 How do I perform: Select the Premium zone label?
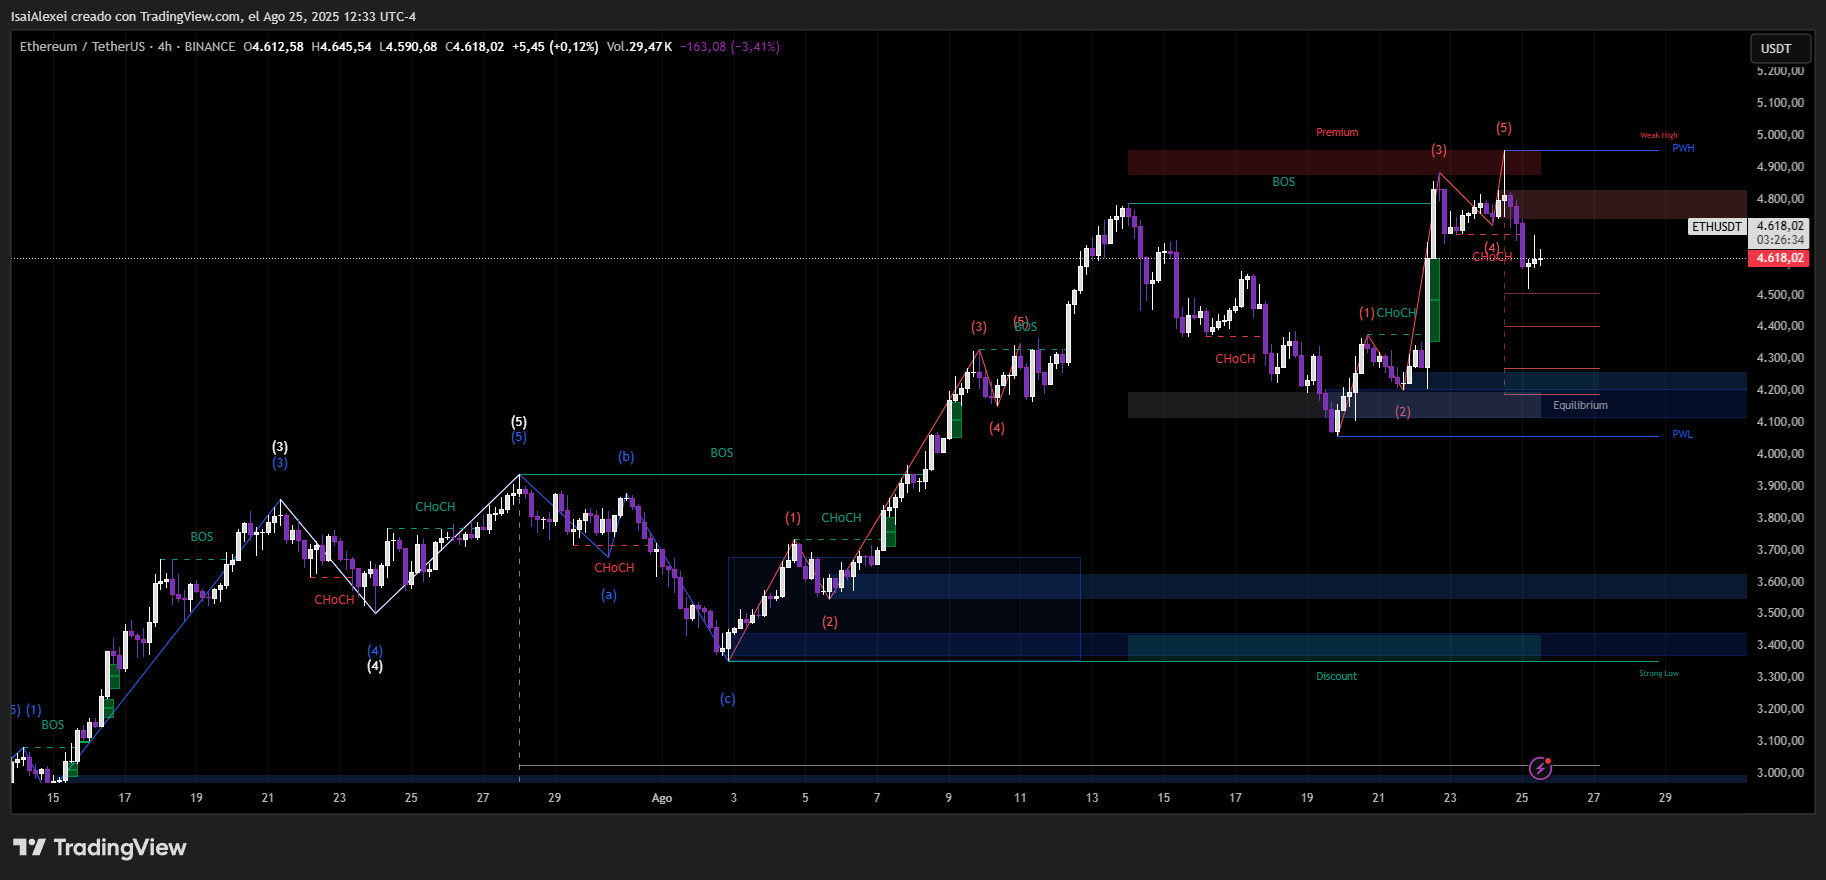coord(1336,132)
